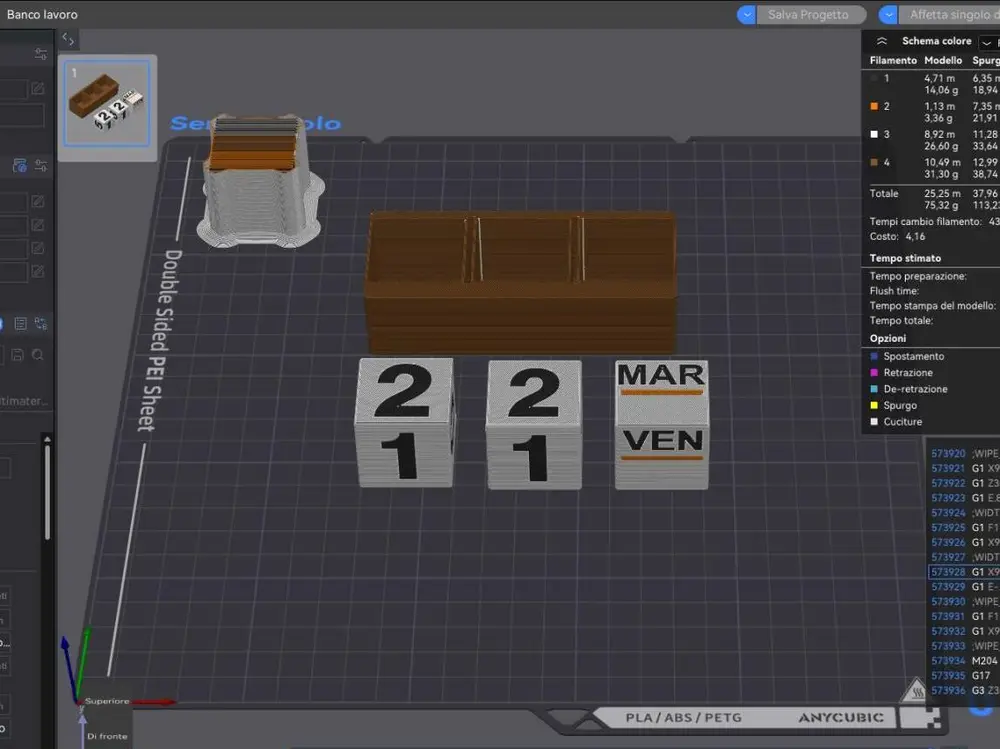This screenshot has height=749, width=1000.
Task: Toggle the Retrazione option in the legend
Action: click(x=902, y=373)
